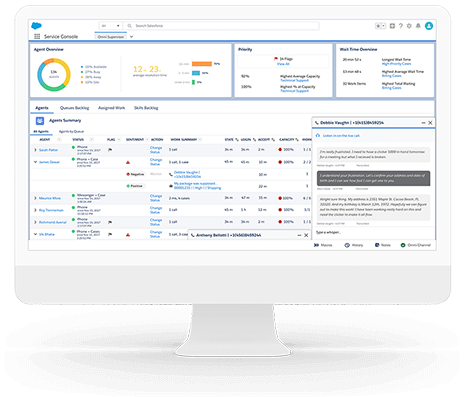The image size is (466, 397).
Task: Open the App Launcher grid icon
Action: (37, 36)
